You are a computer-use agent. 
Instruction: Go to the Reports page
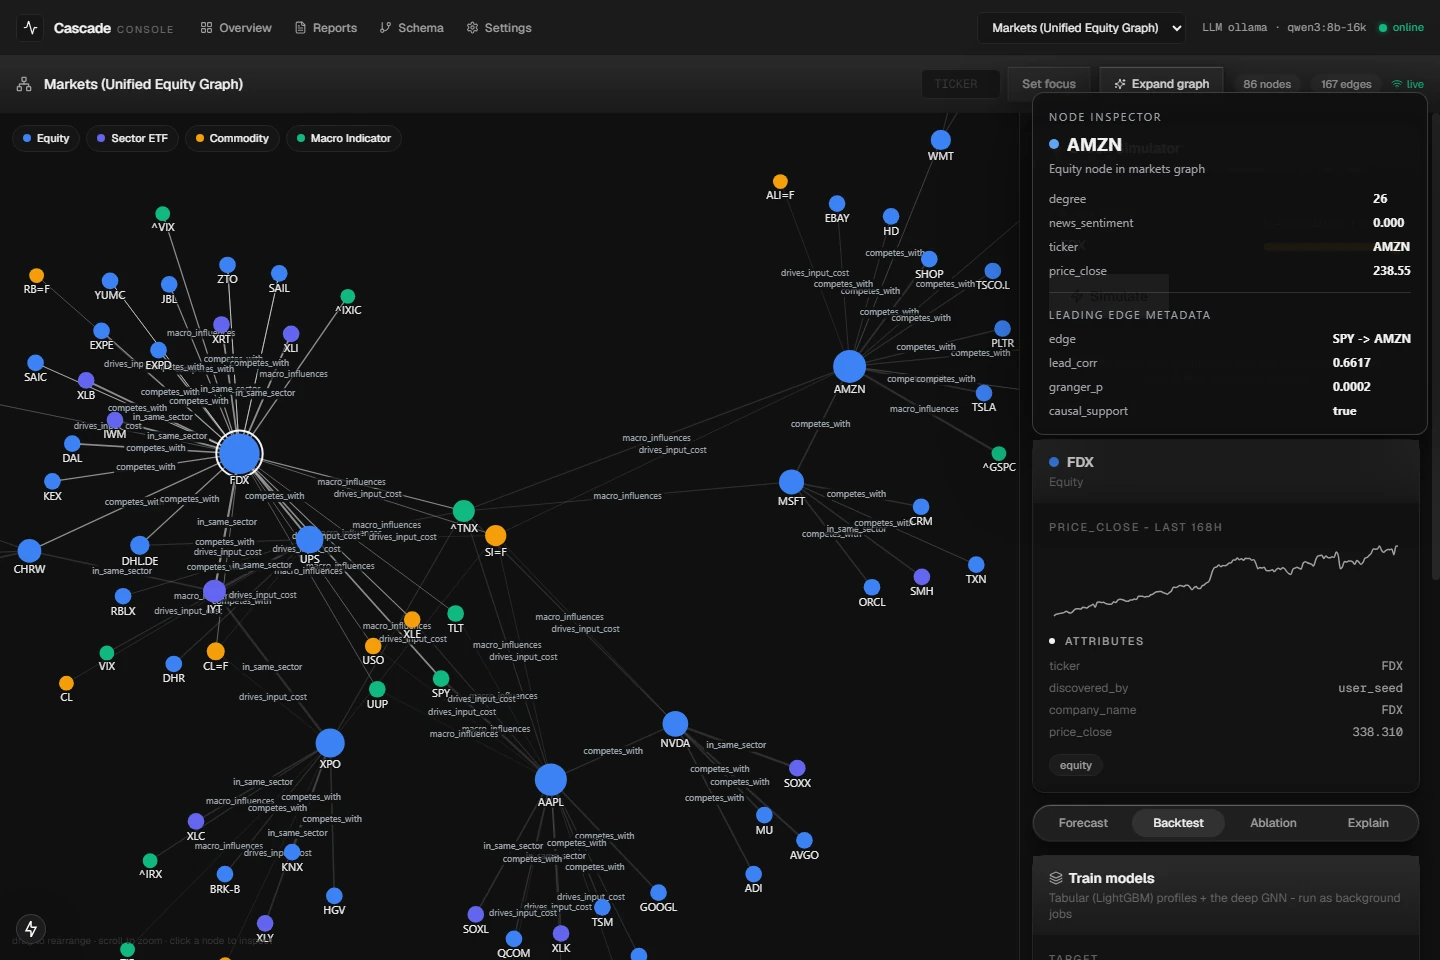tap(326, 28)
